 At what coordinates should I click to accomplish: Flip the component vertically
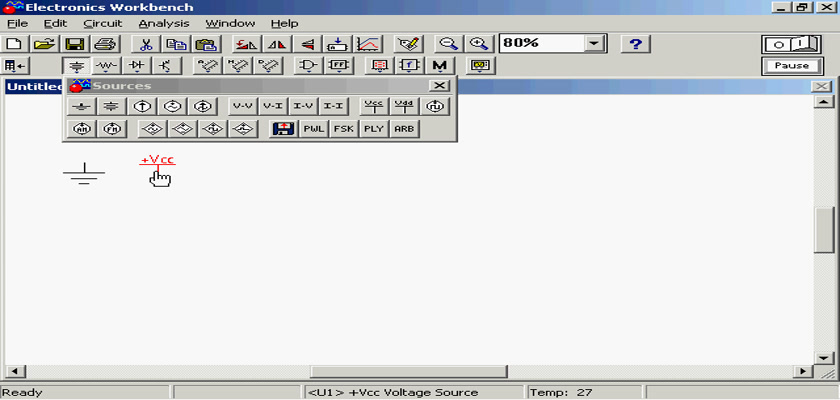tap(307, 44)
